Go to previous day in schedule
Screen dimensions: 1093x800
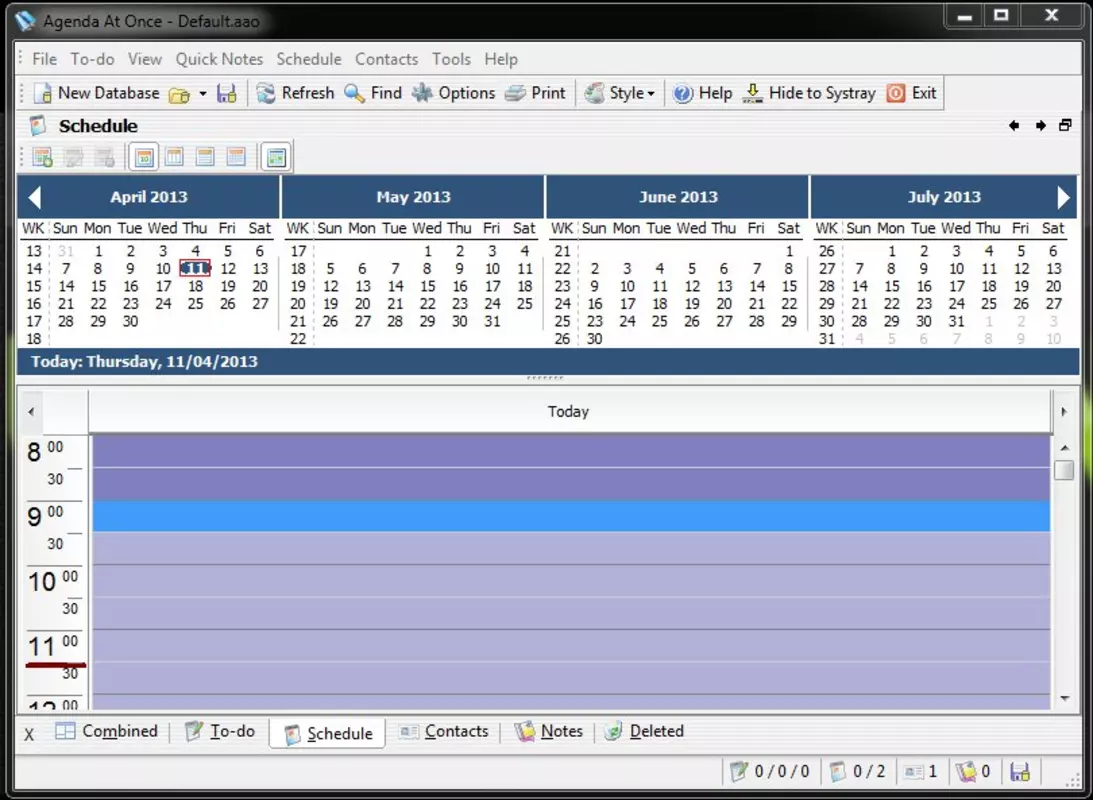click(x=31, y=412)
